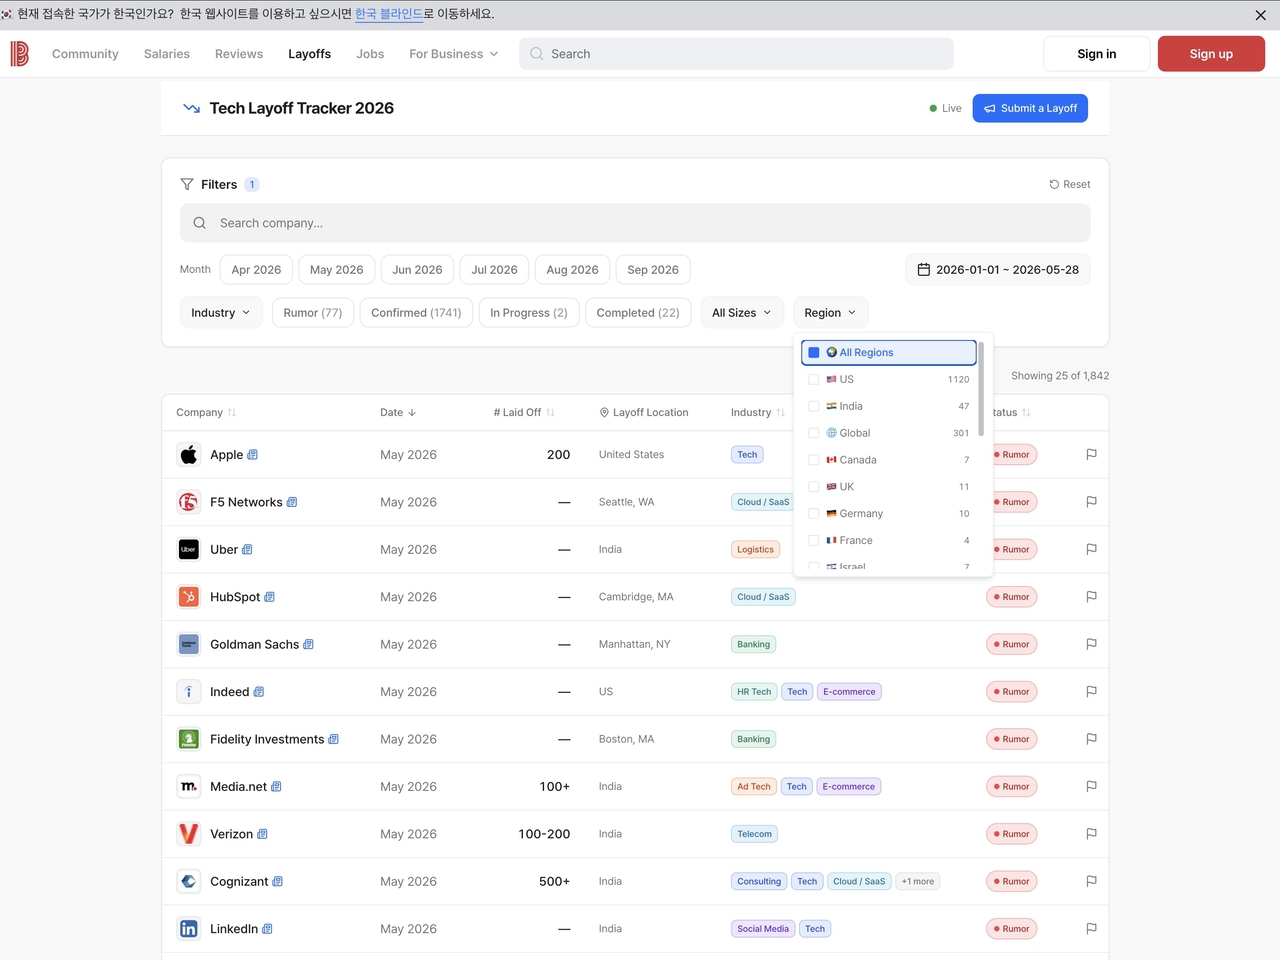Open the date range picker
1280x960 pixels.
click(x=998, y=270)
